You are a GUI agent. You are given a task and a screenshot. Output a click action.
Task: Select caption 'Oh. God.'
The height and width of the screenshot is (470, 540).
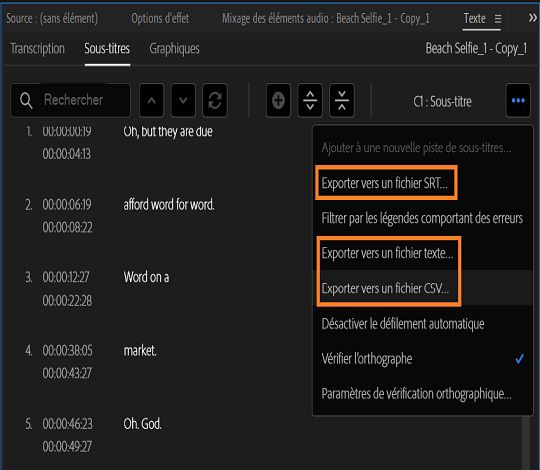(143, 424)
